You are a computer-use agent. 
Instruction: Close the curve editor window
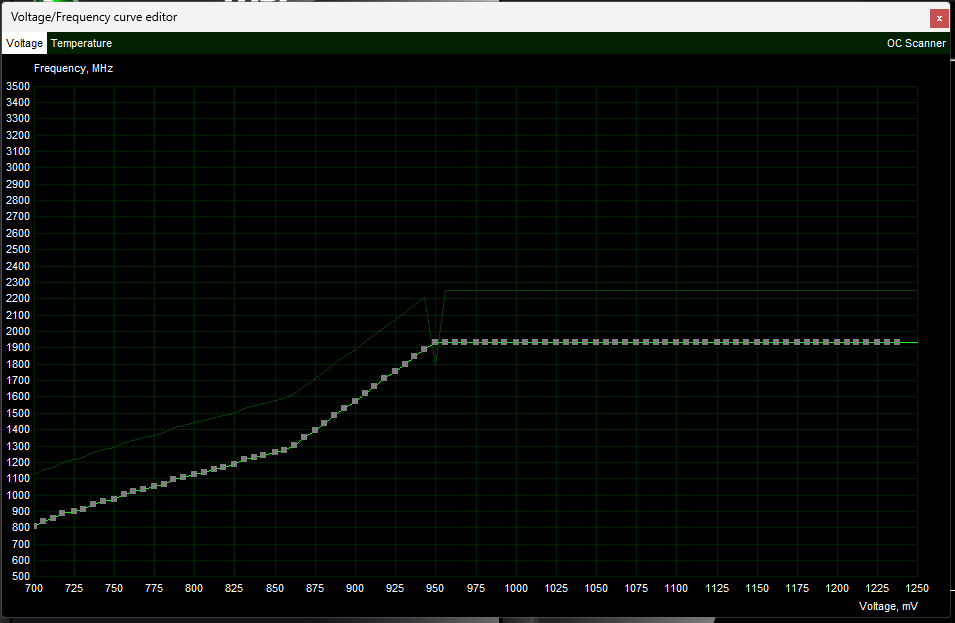(x=938, y=17)
